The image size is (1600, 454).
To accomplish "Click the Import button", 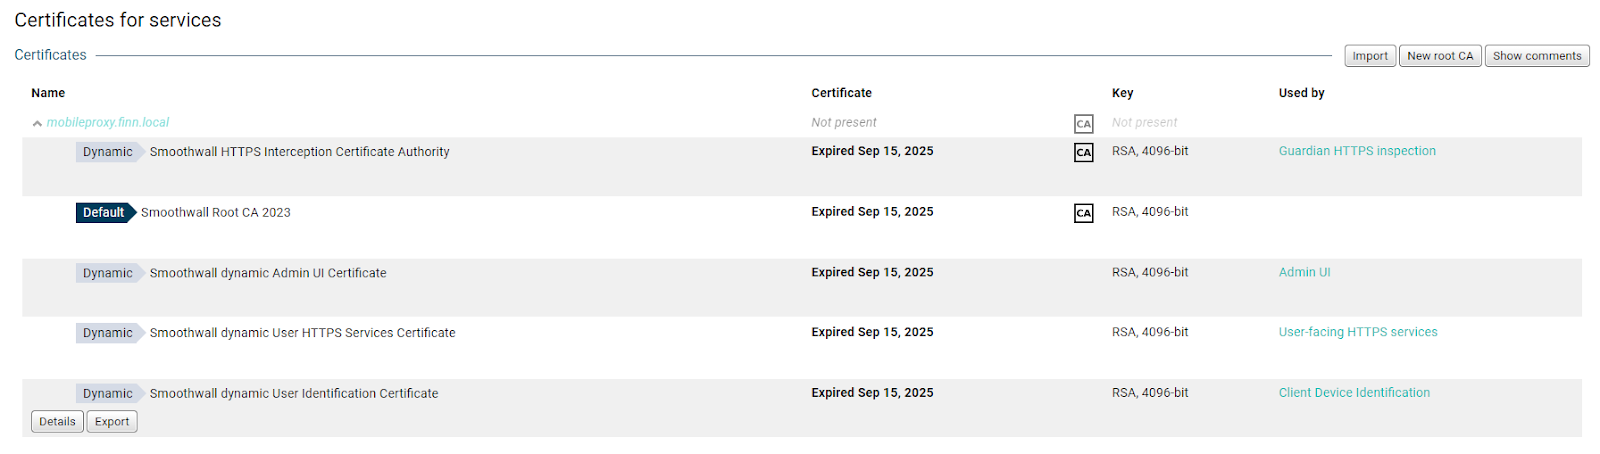I will (1369, 56).
